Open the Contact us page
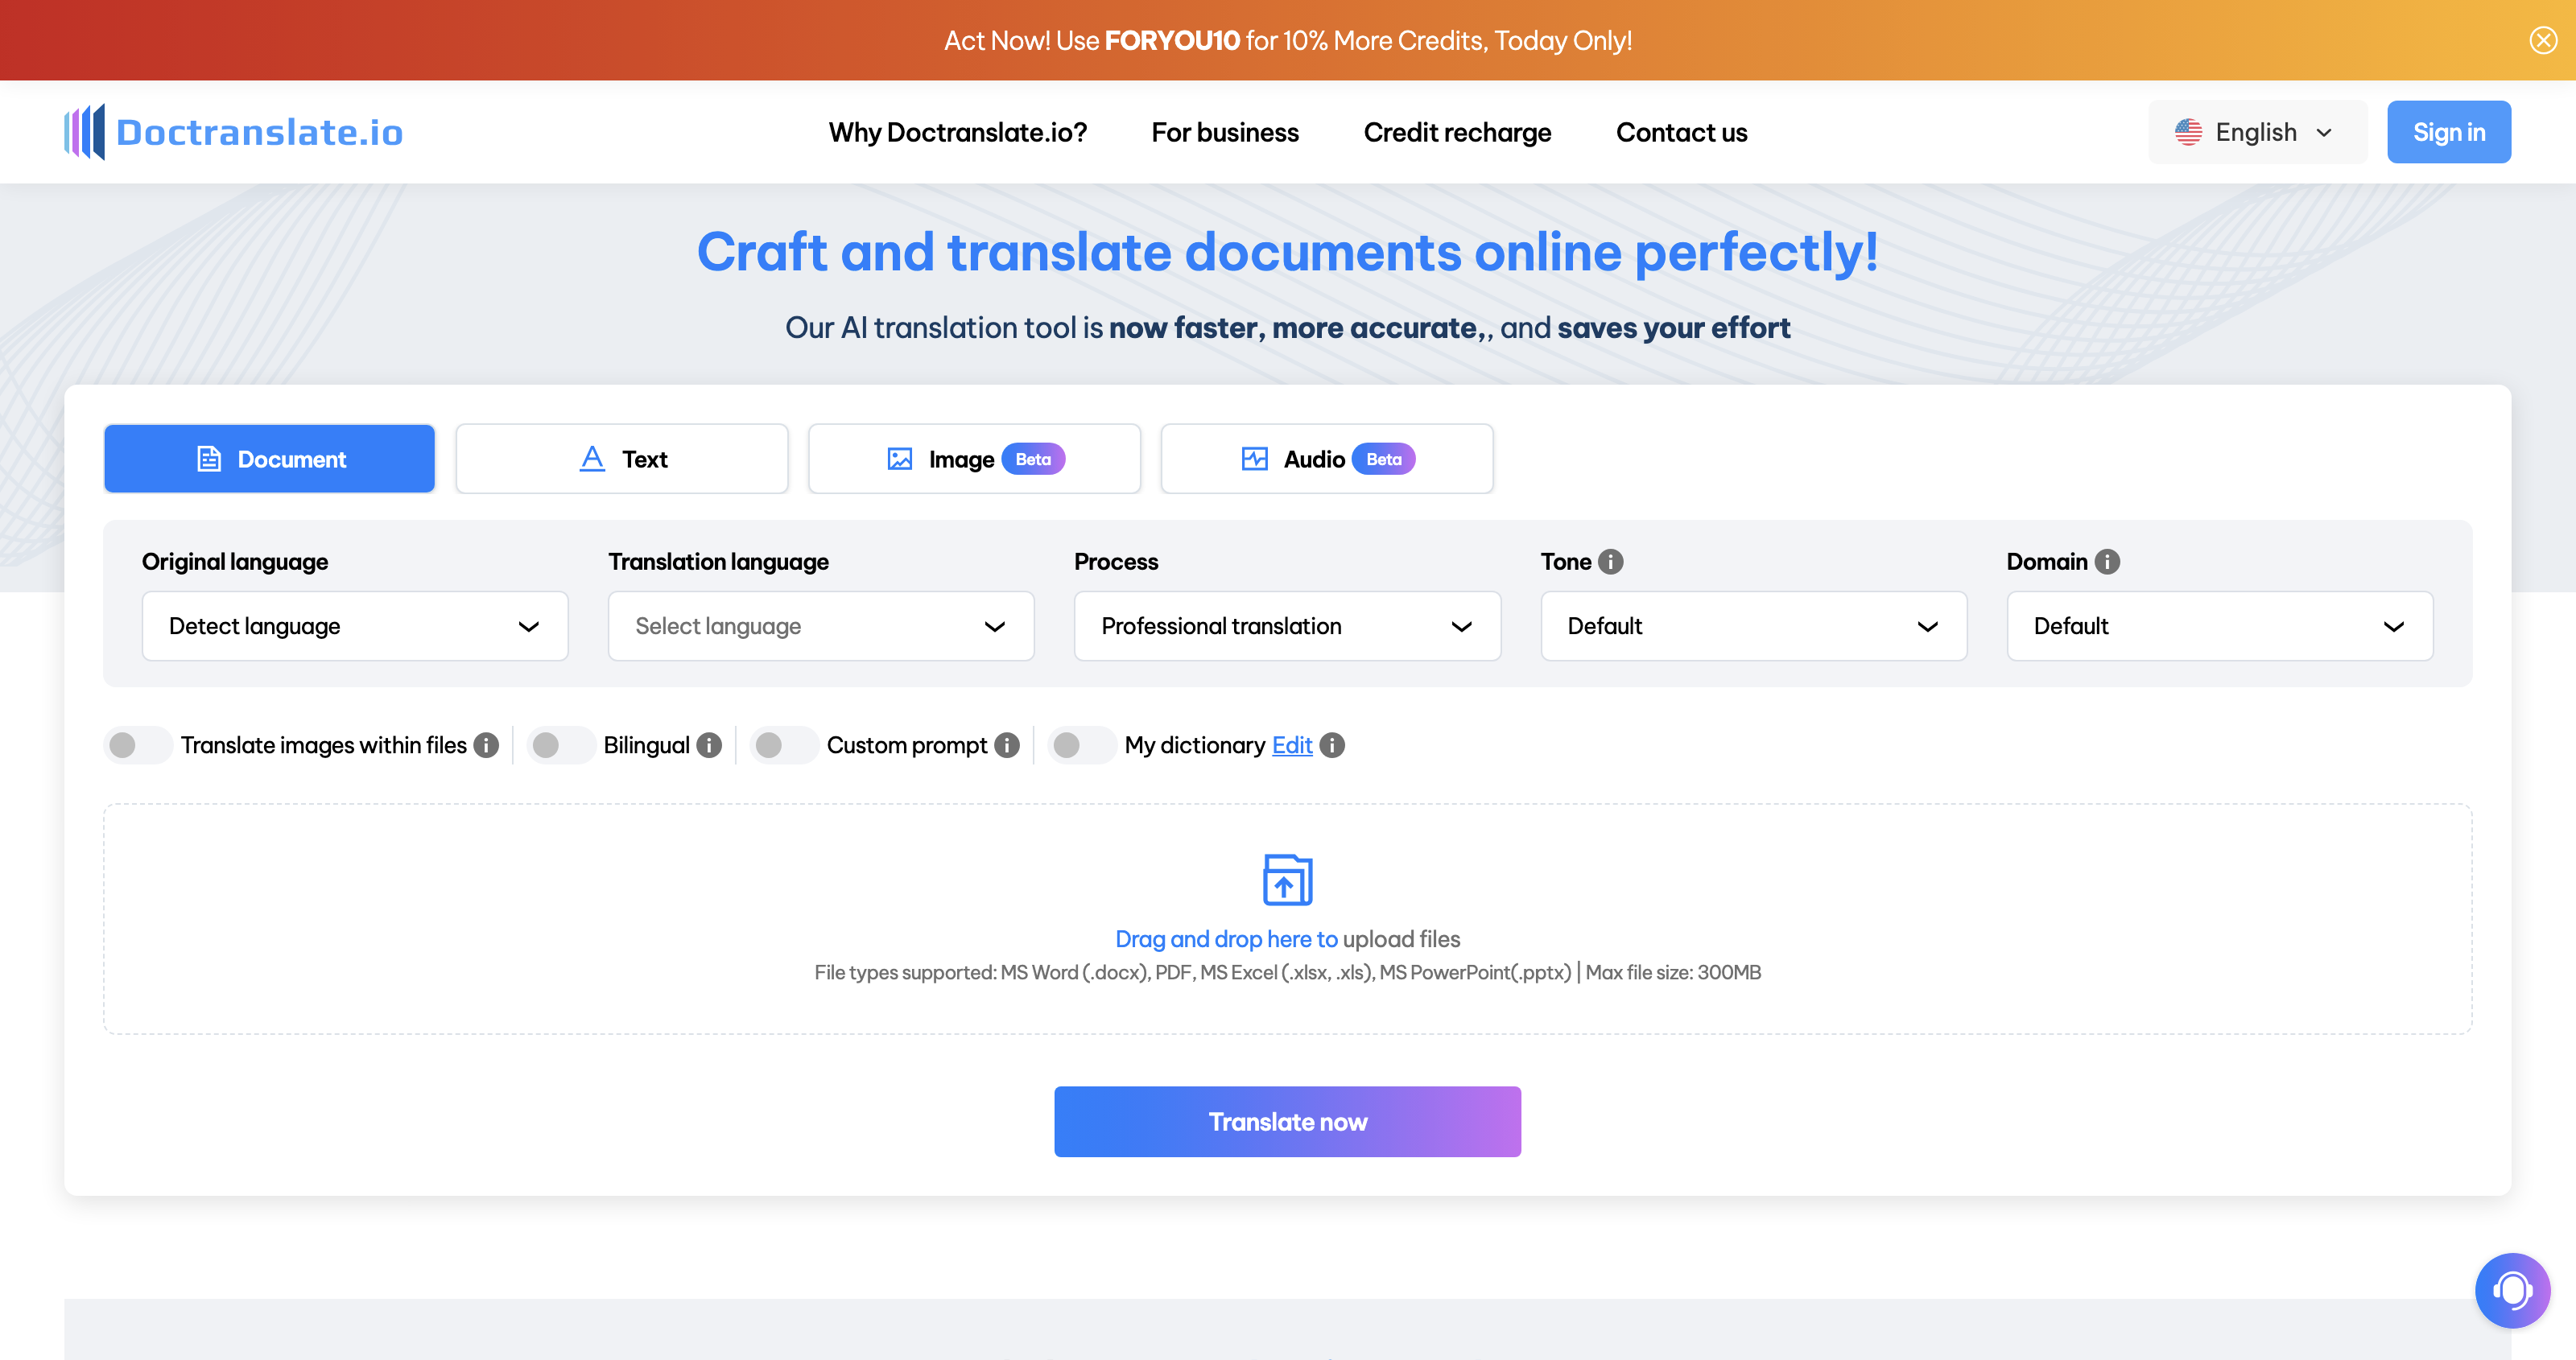The width and height of the screenshot is (2576, 1360). pyautogui.click(x=1682, y=132)
